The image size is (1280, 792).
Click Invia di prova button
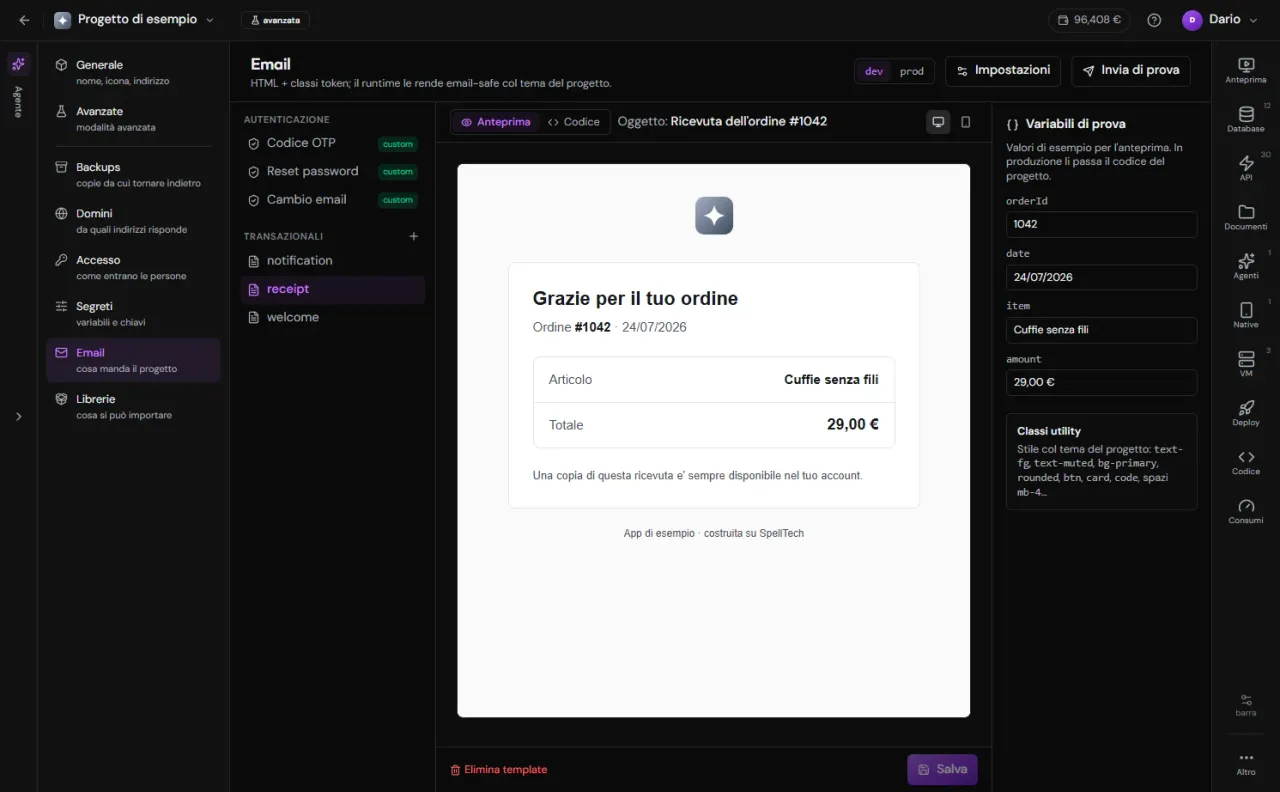(1131, 71)
